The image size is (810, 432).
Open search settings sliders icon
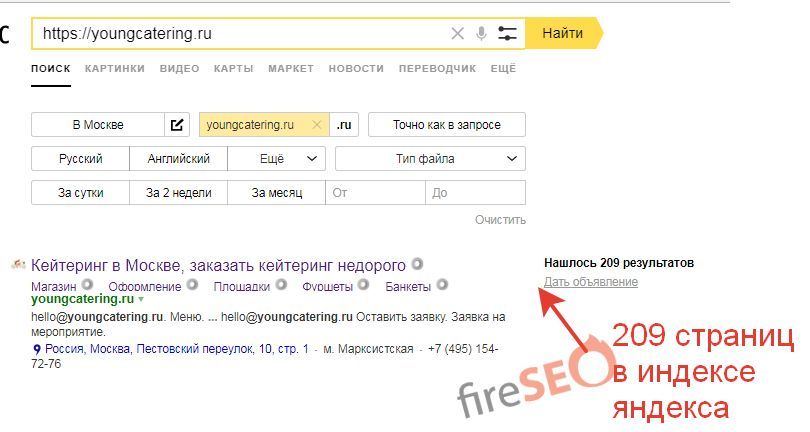[507, 34]
